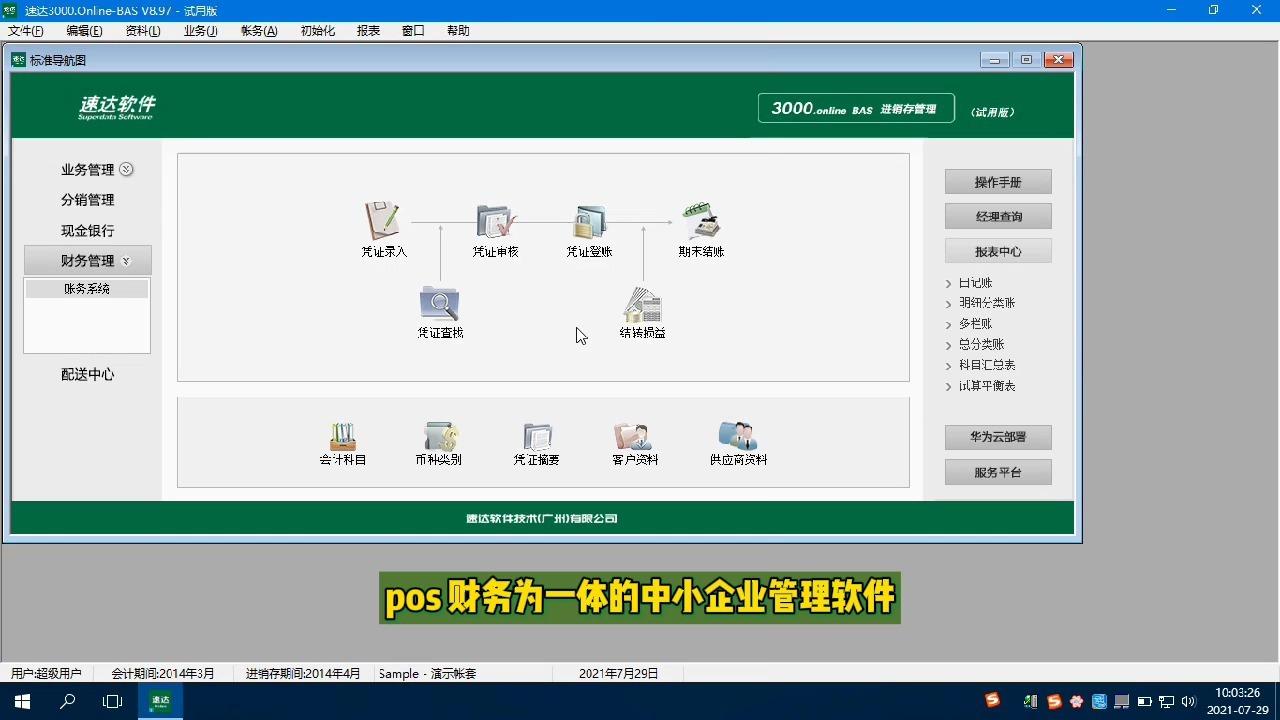Open Windows Start menu
The height and width of the screenshot is (720, 1280).
[x=22, y=701]
